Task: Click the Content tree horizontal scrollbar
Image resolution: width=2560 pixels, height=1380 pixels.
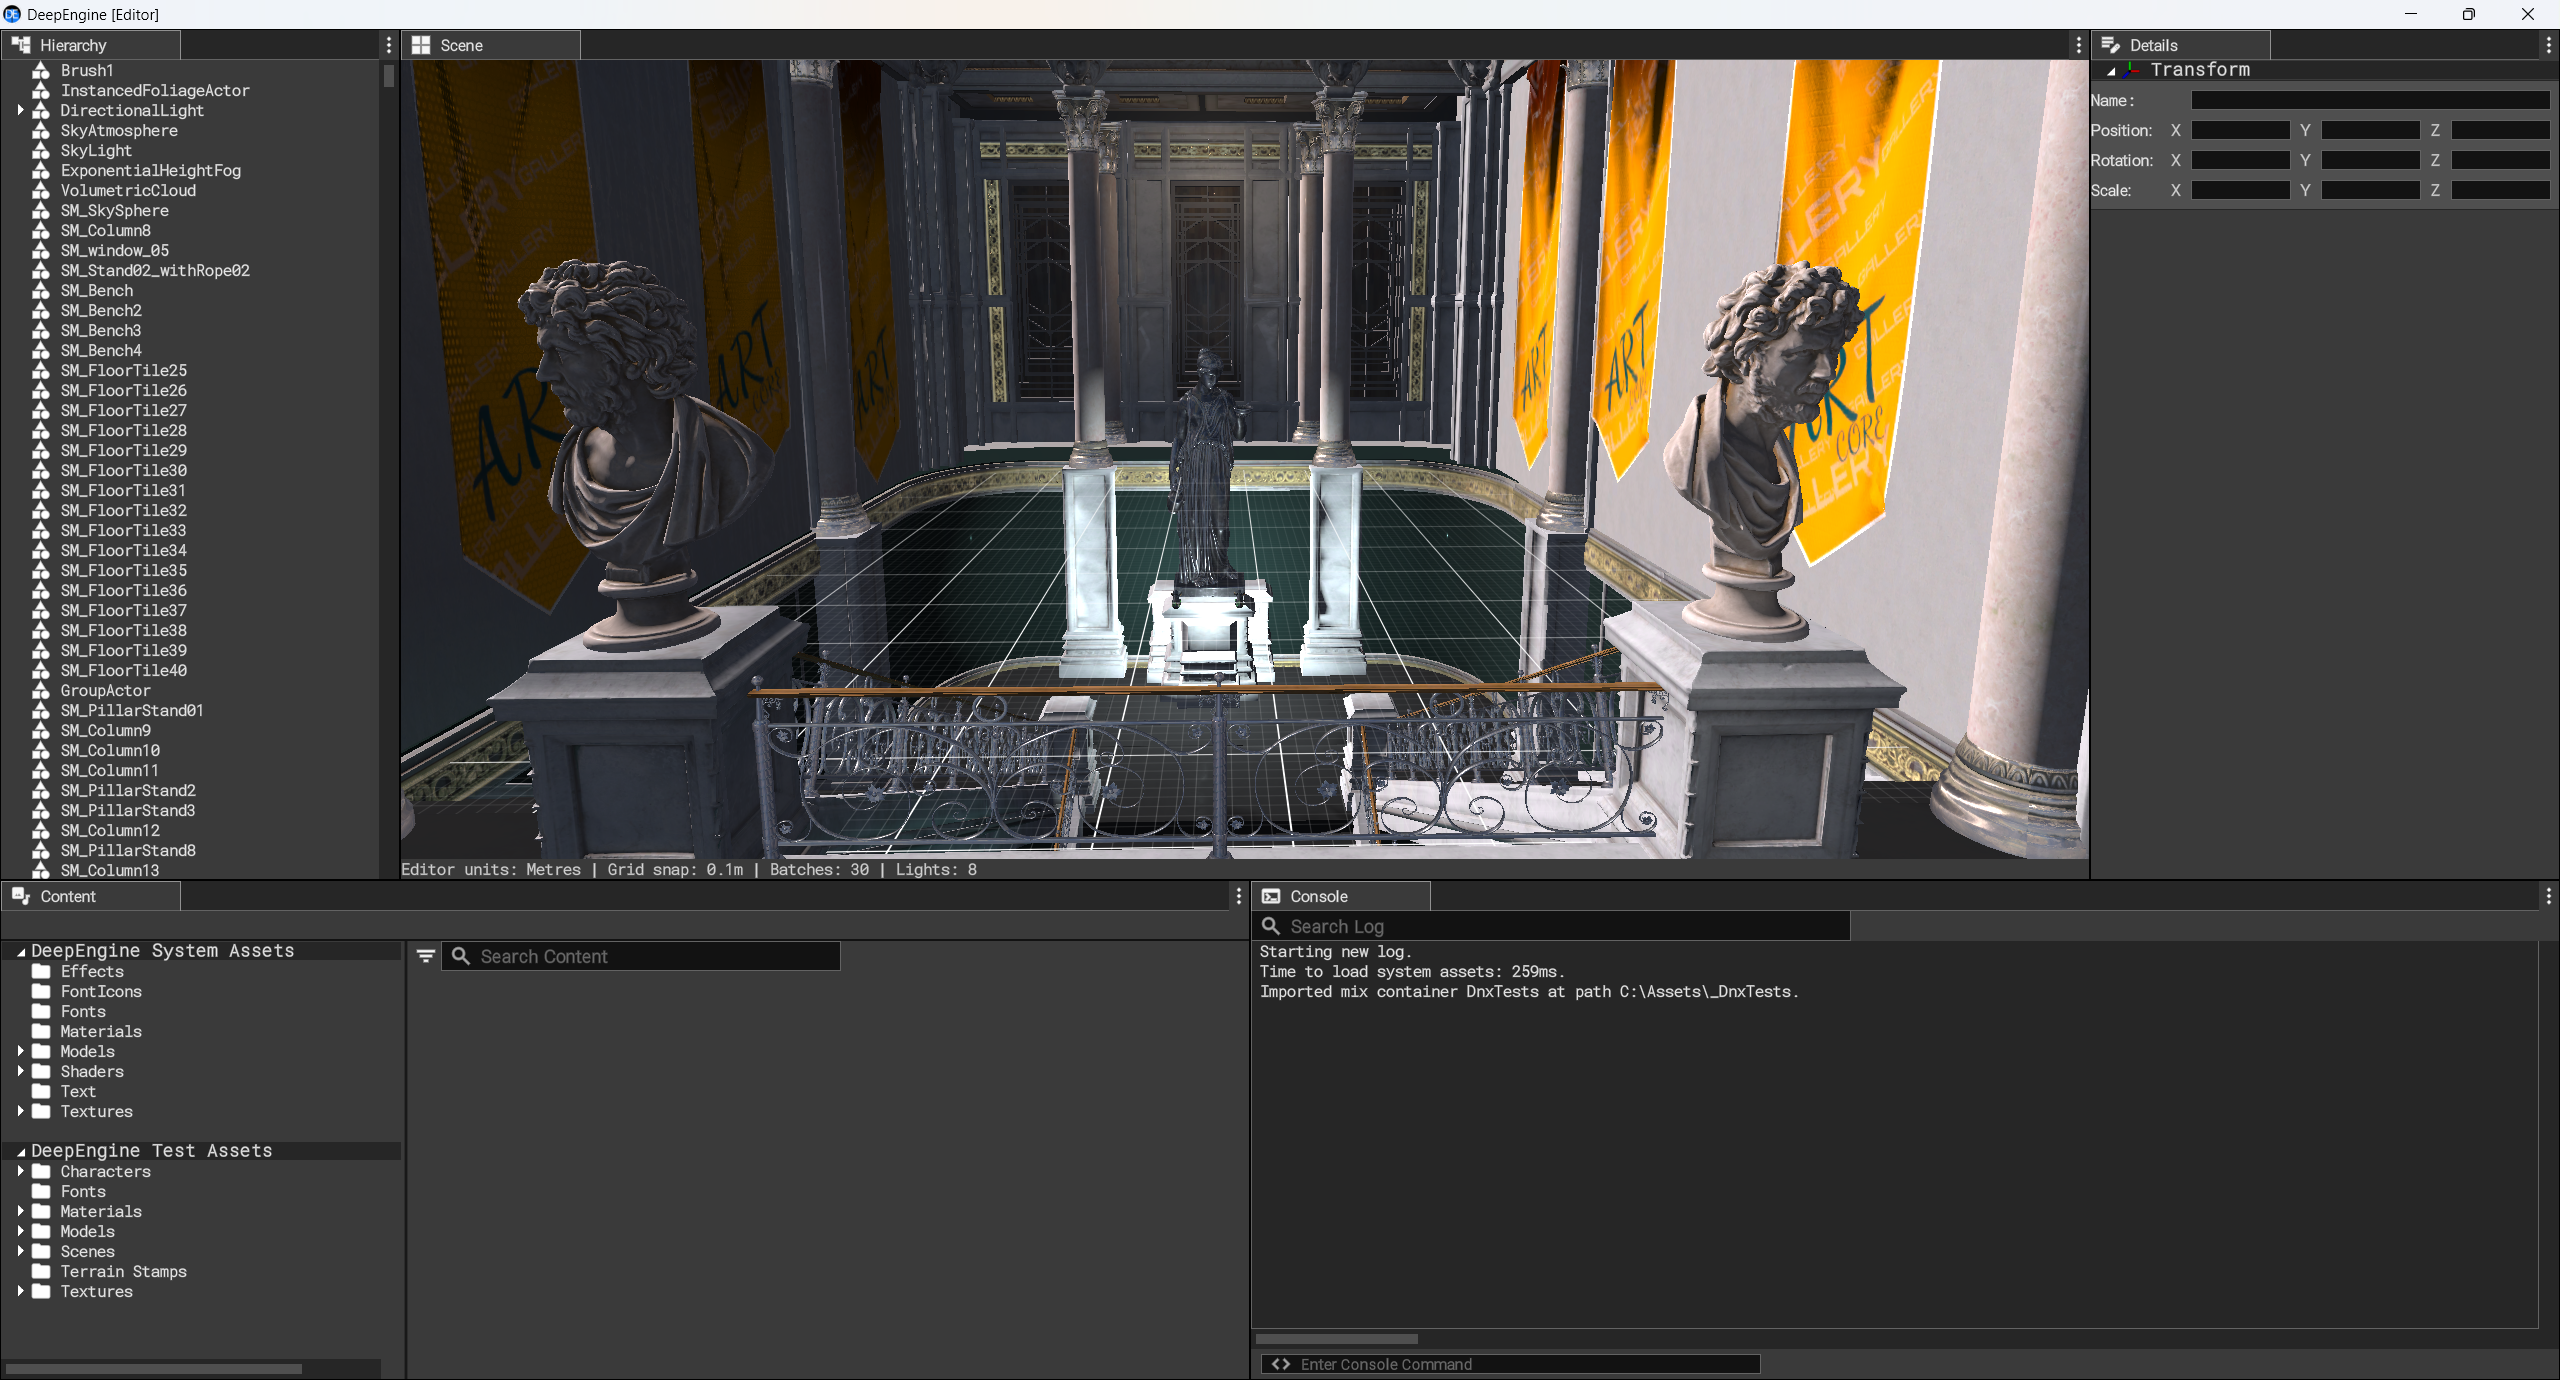Action: (154, 1368)
